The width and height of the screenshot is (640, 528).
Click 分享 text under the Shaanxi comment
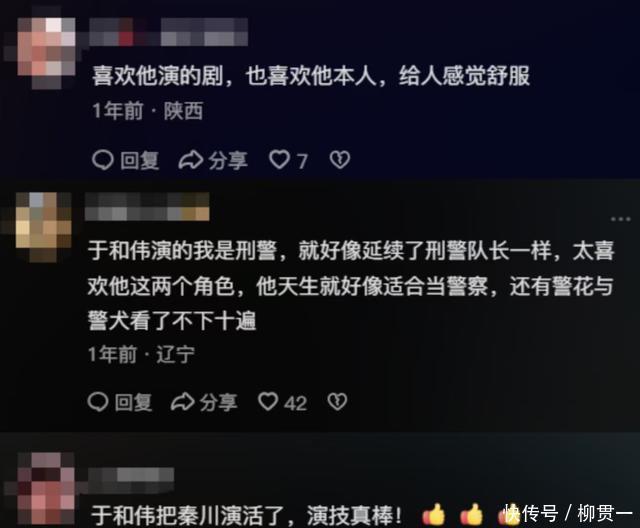click(228, 160)
